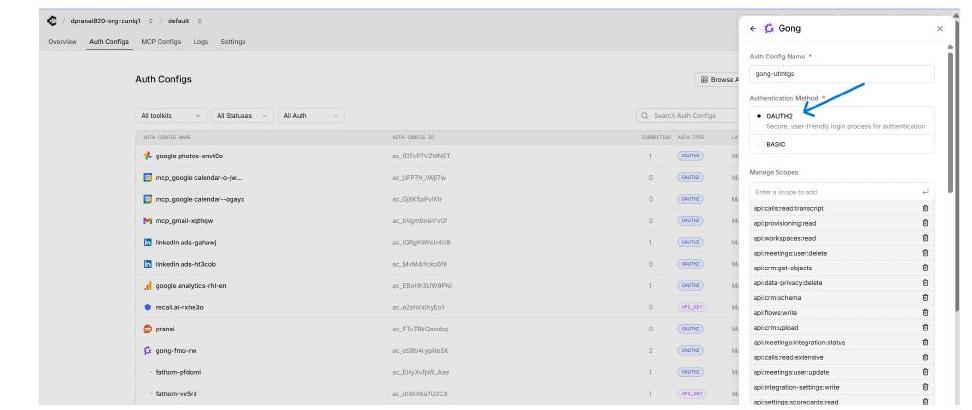Delete the api:workspaces:read scope

coord(926,238)
